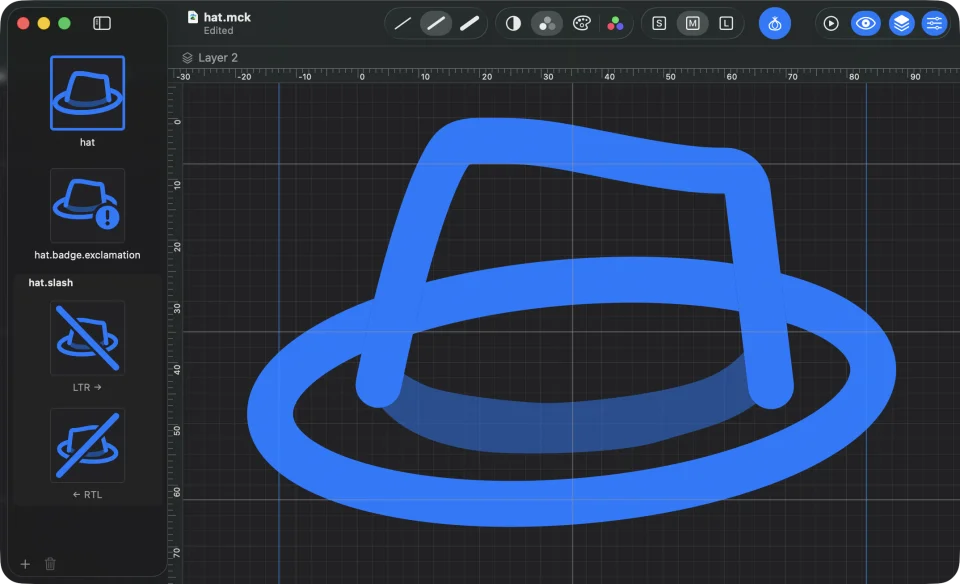Select the small S symbol scale
This screenshot has height=584, width=960.
(659, 24)
